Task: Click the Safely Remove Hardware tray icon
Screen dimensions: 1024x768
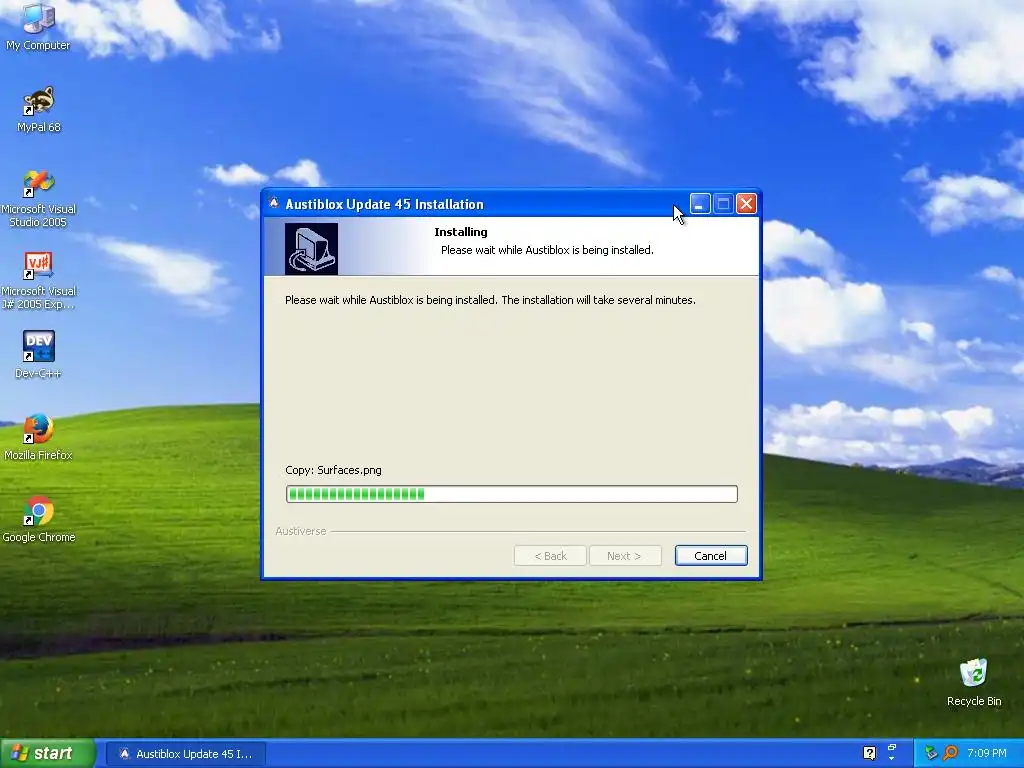Action: [931, 753]
